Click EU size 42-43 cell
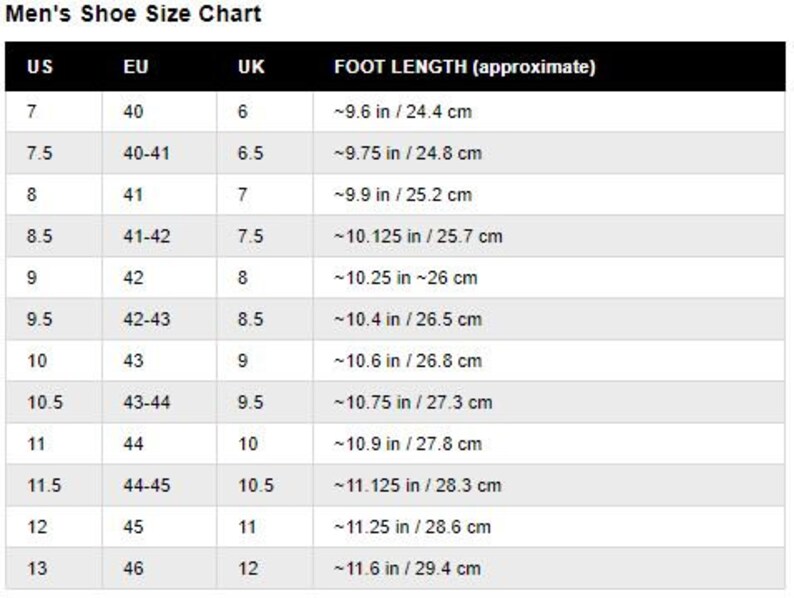The height and width of the screenshot is (598, 794). click(160, 320)
